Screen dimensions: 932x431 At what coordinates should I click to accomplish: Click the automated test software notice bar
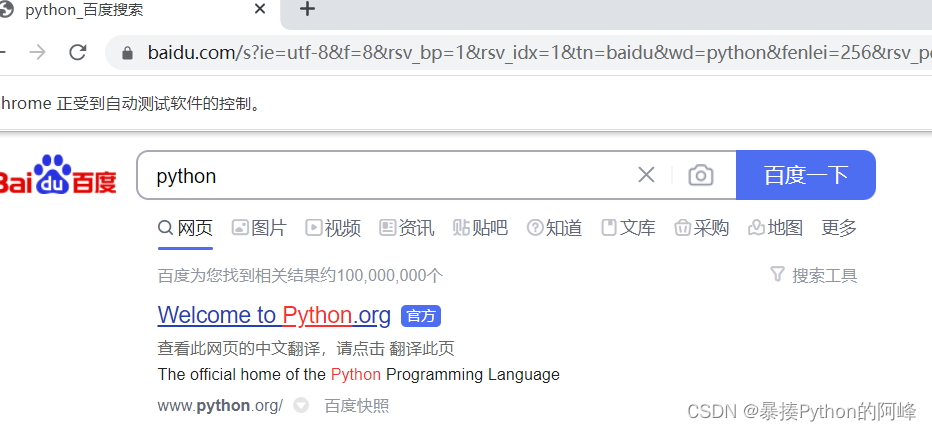pos(466,103)
